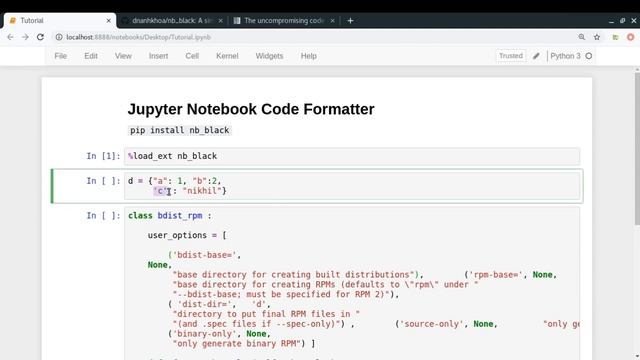
Task: Bookmark this page with star icon
Action: pos(597,37)
